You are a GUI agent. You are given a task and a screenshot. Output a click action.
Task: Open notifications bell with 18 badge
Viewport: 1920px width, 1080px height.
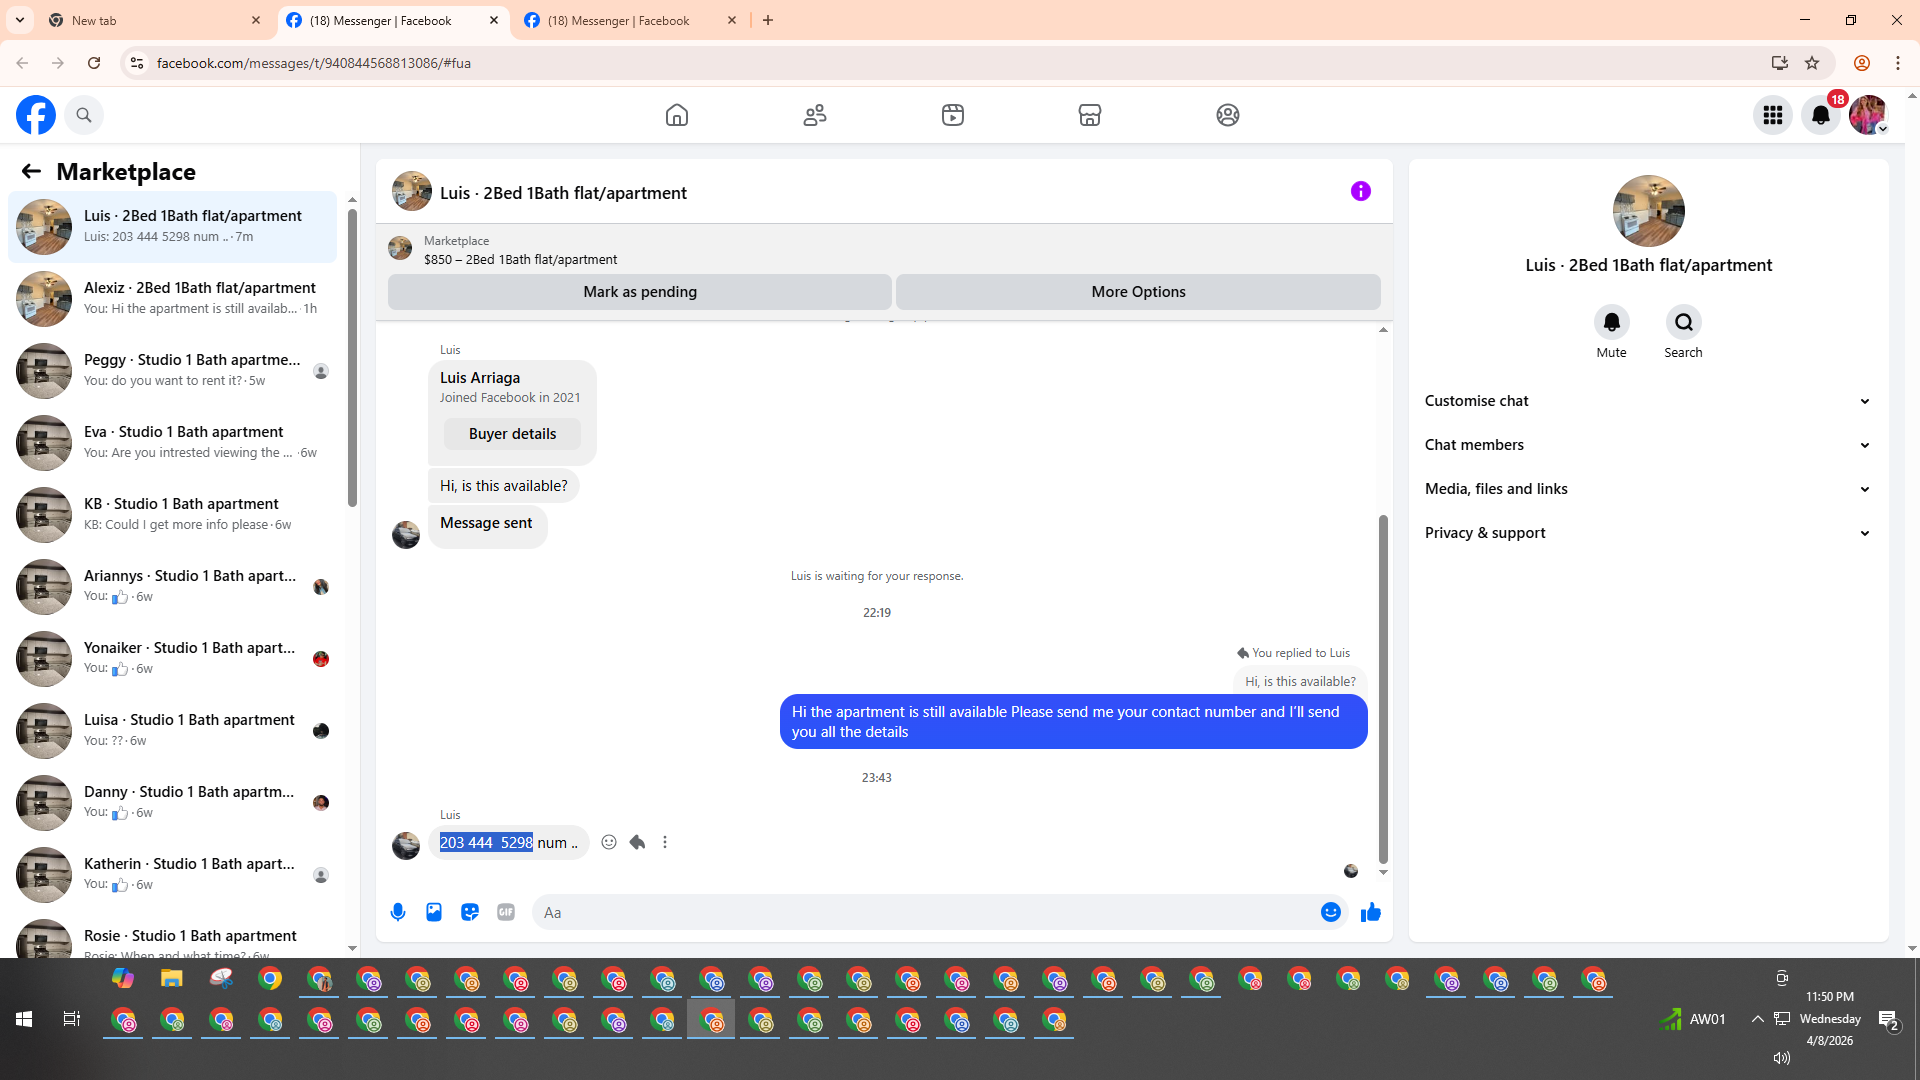point(1821,115)
